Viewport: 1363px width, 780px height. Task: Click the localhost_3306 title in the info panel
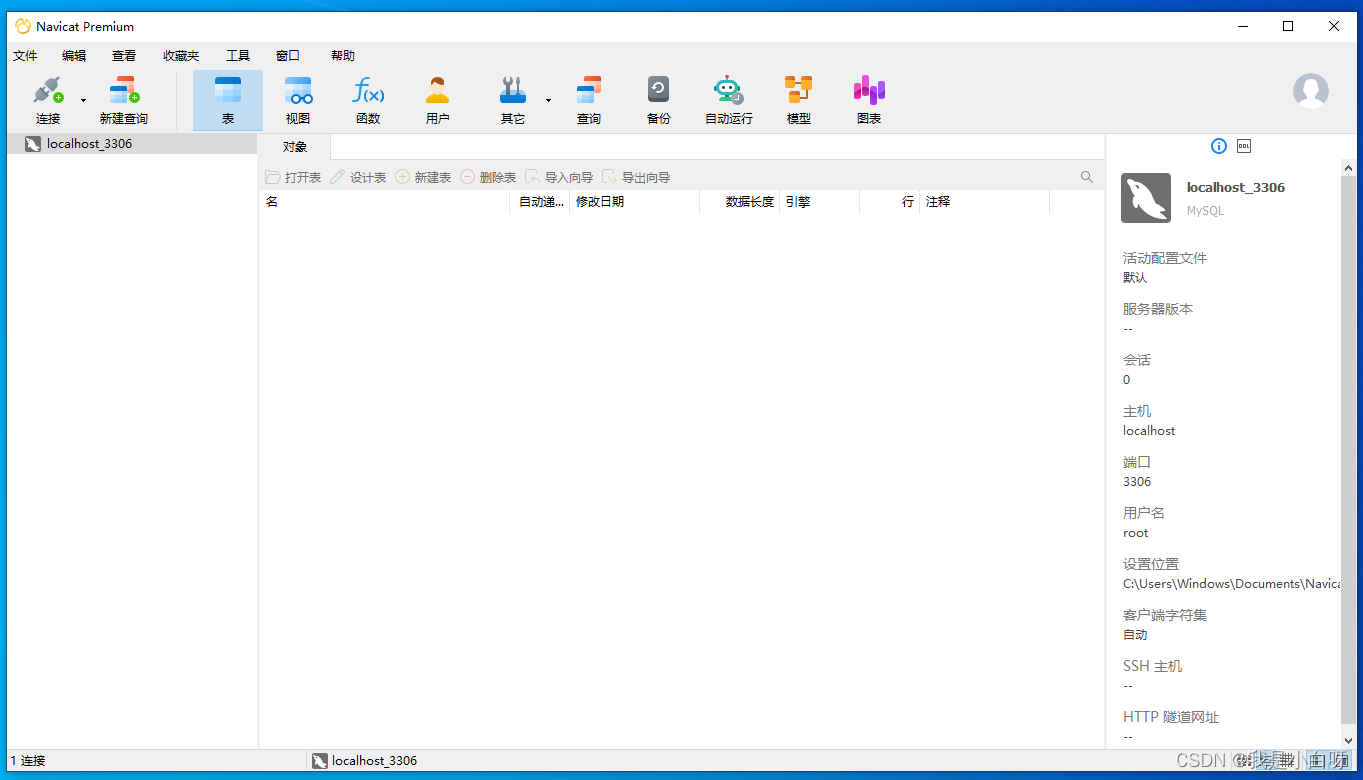1236,188
